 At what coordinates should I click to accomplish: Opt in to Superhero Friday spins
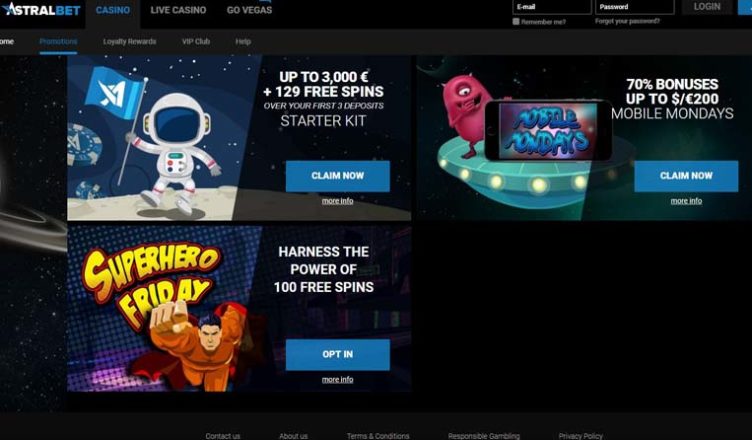tap(338, 355)
